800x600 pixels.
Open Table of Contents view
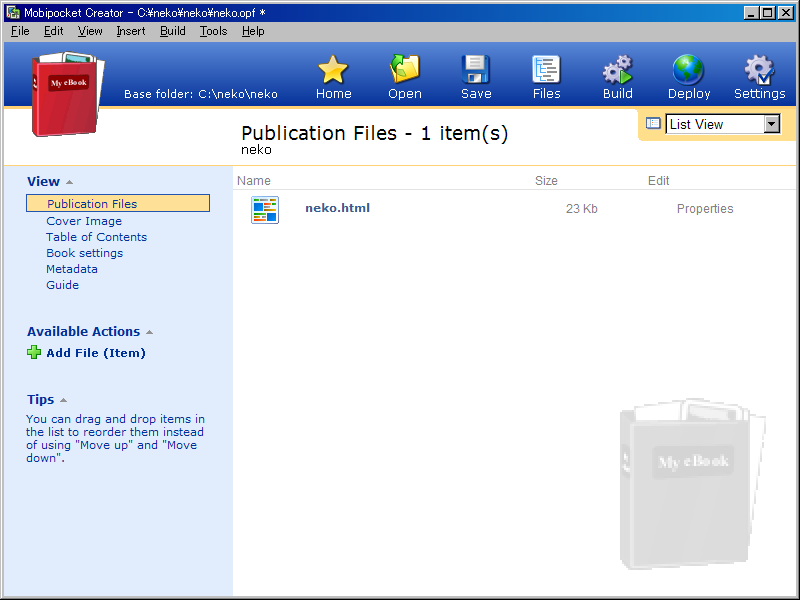click(96, 237)
